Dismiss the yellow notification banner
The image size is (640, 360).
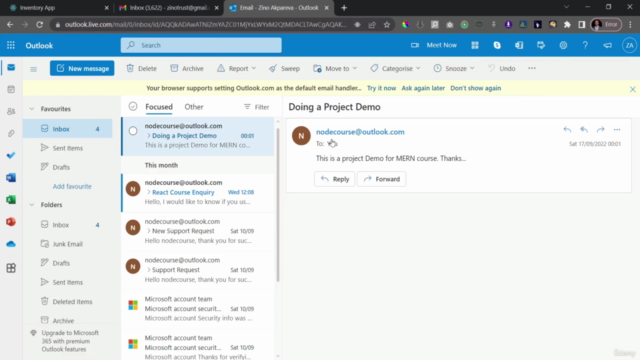pyautogui.click(x=632, y=89)
